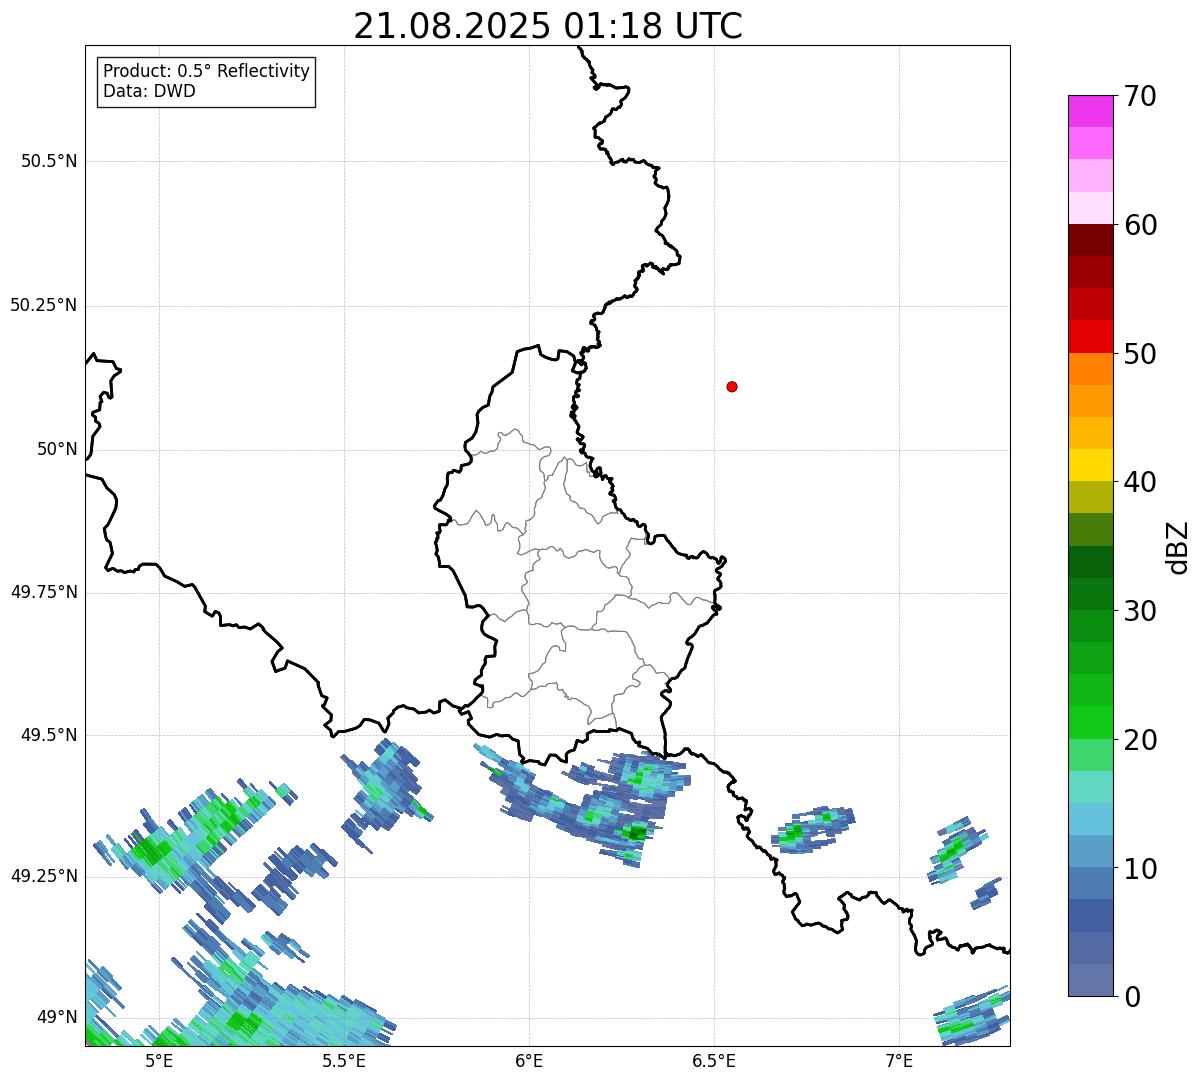The width and height of the screenshot is (1202, 1081).
Task: Click the '50.5°N' latitude label
Action: point(48,161)
